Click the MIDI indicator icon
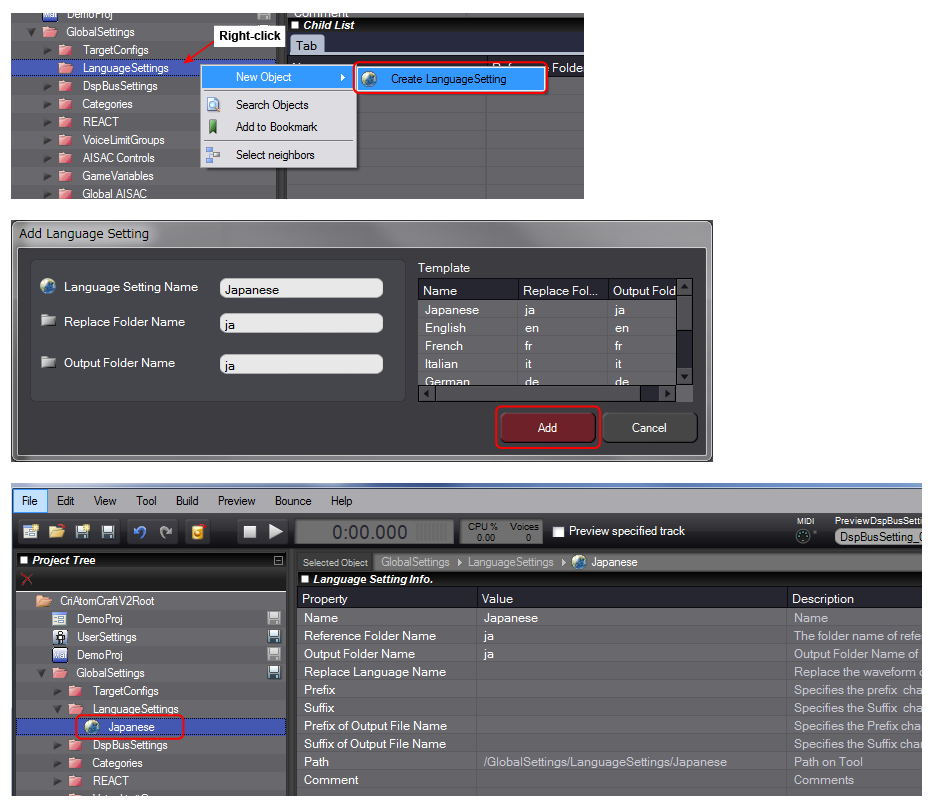This screenshot has width=935, height=808. click(803, 536)
